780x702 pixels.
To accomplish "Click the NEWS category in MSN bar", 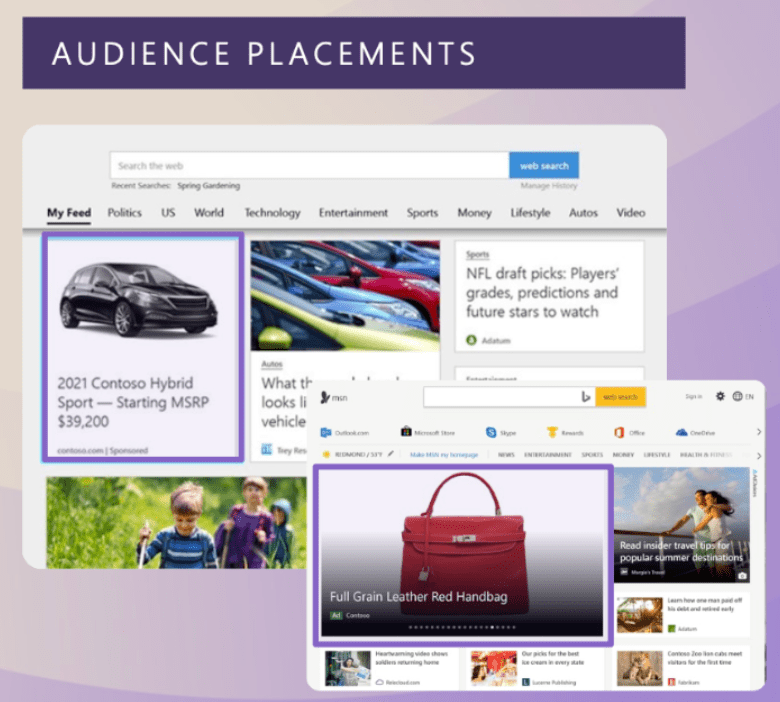I will coord(506,455).
